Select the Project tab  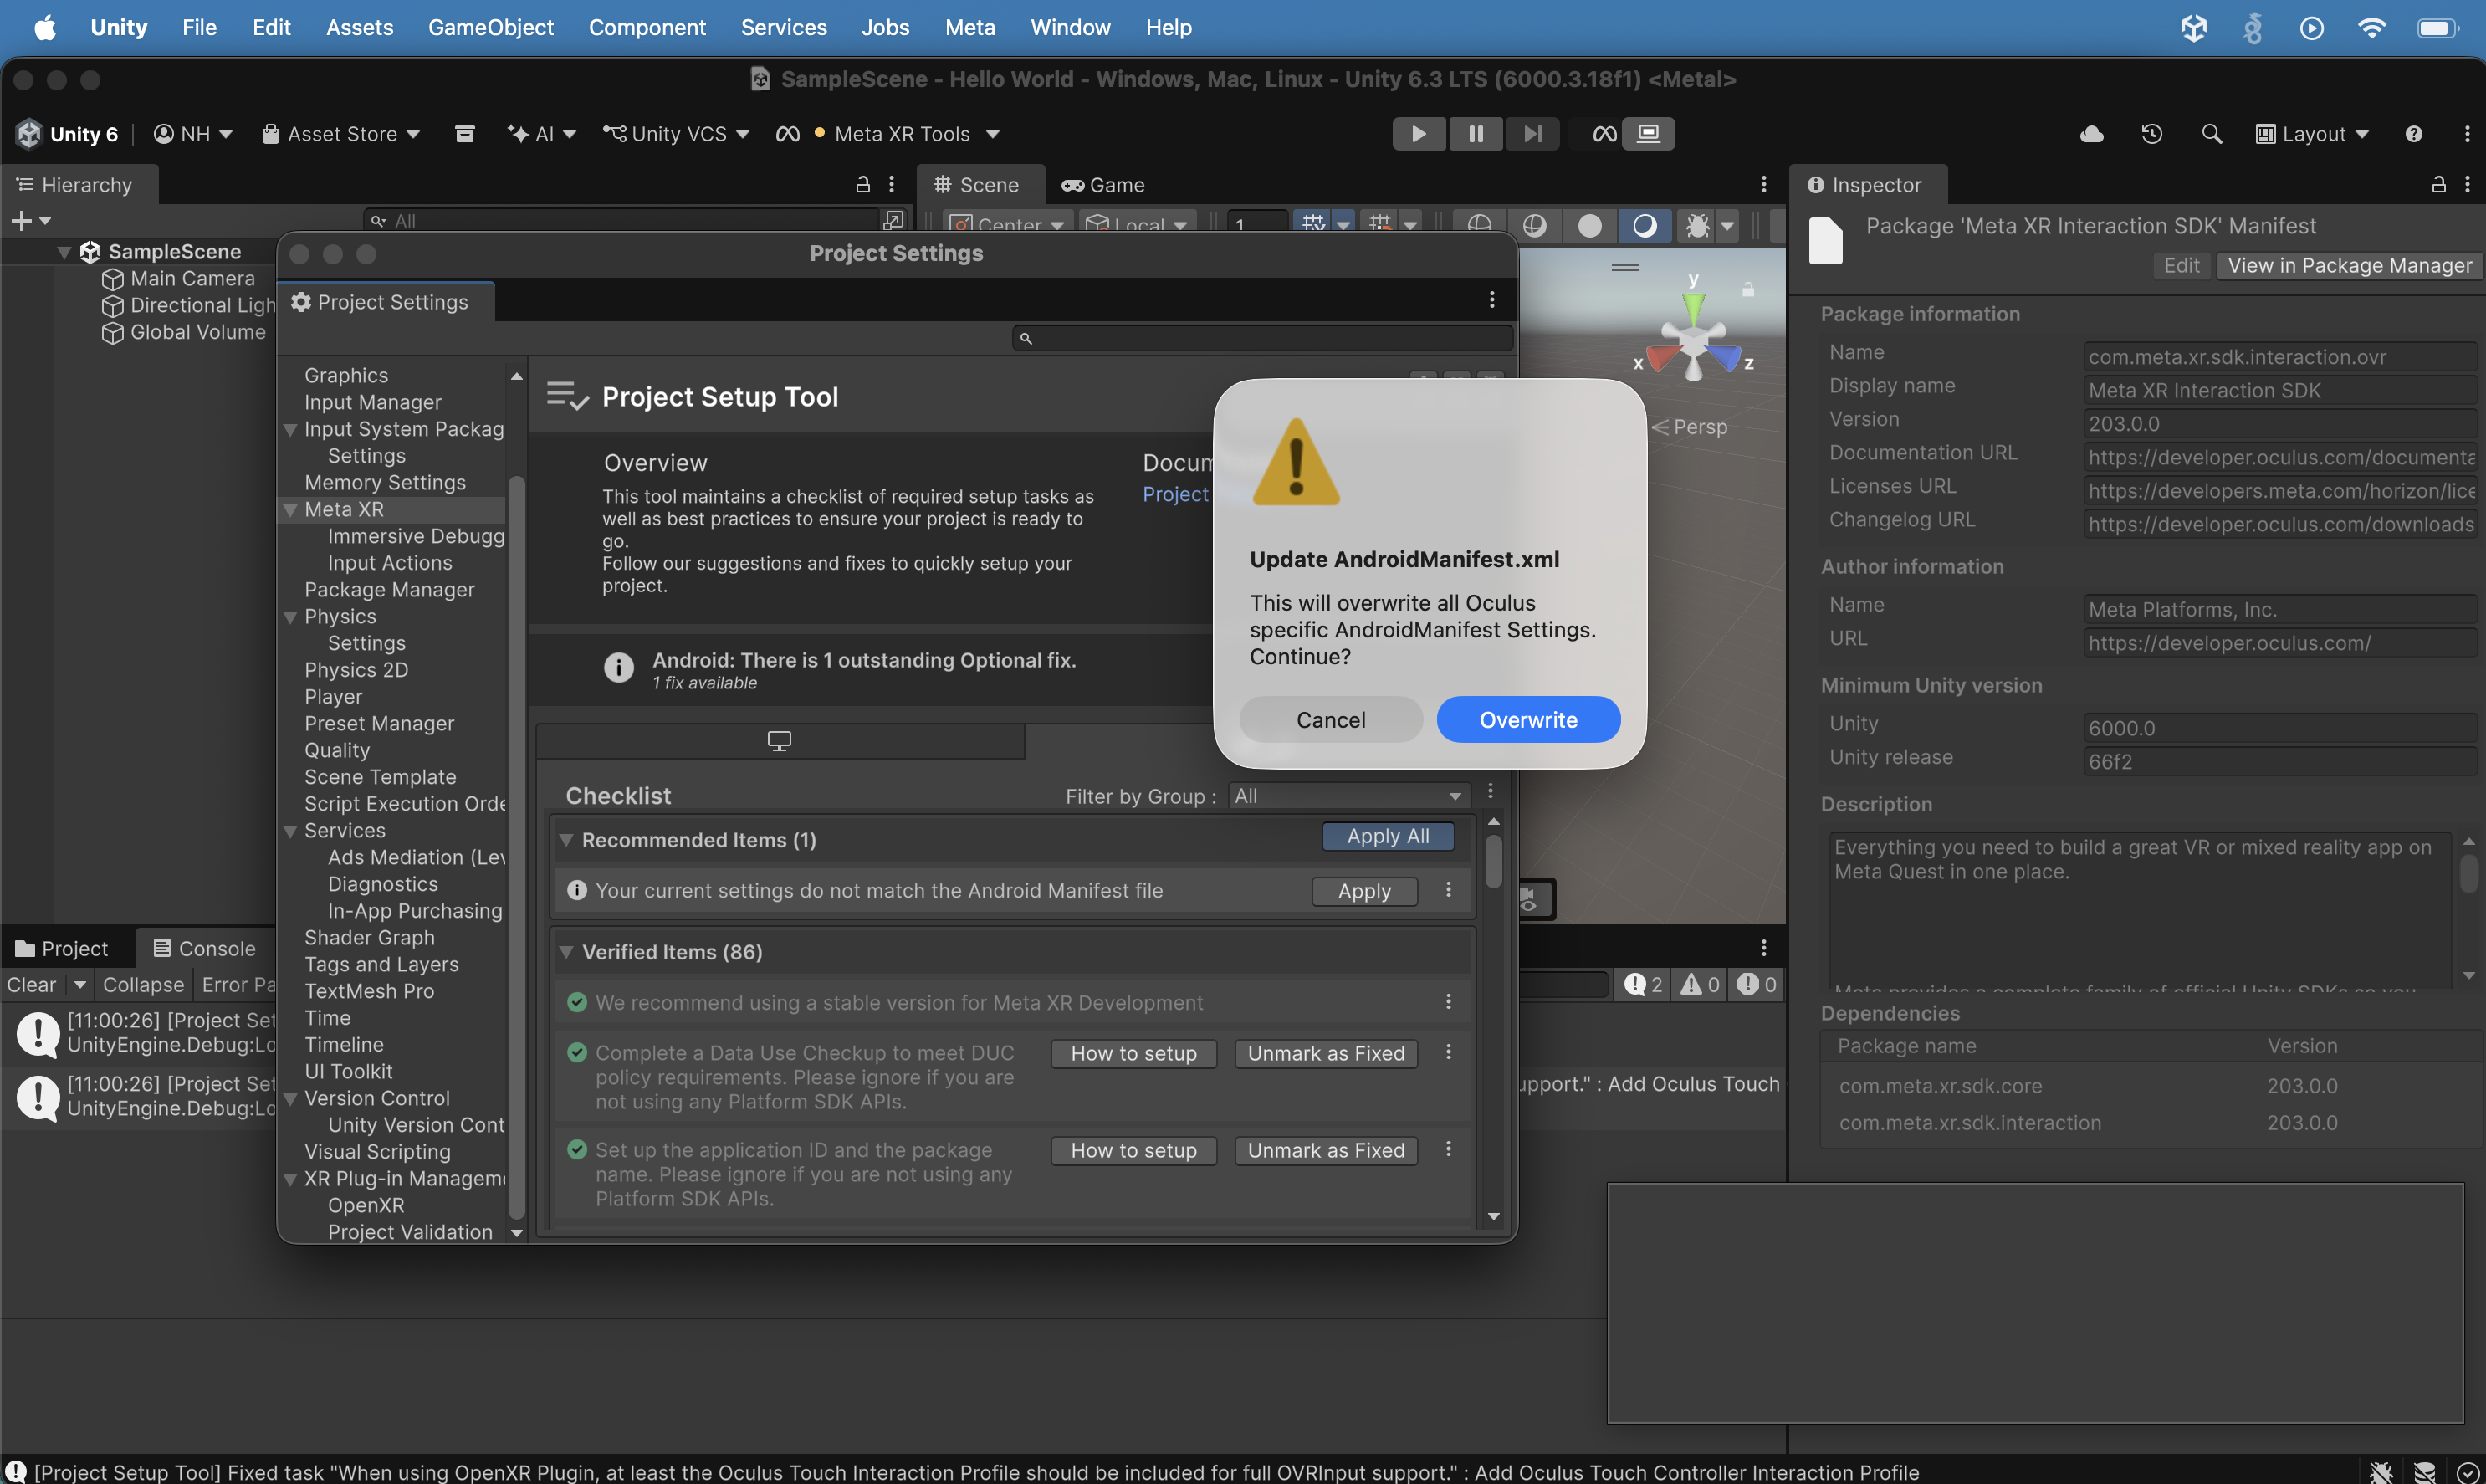click(62, 949)
